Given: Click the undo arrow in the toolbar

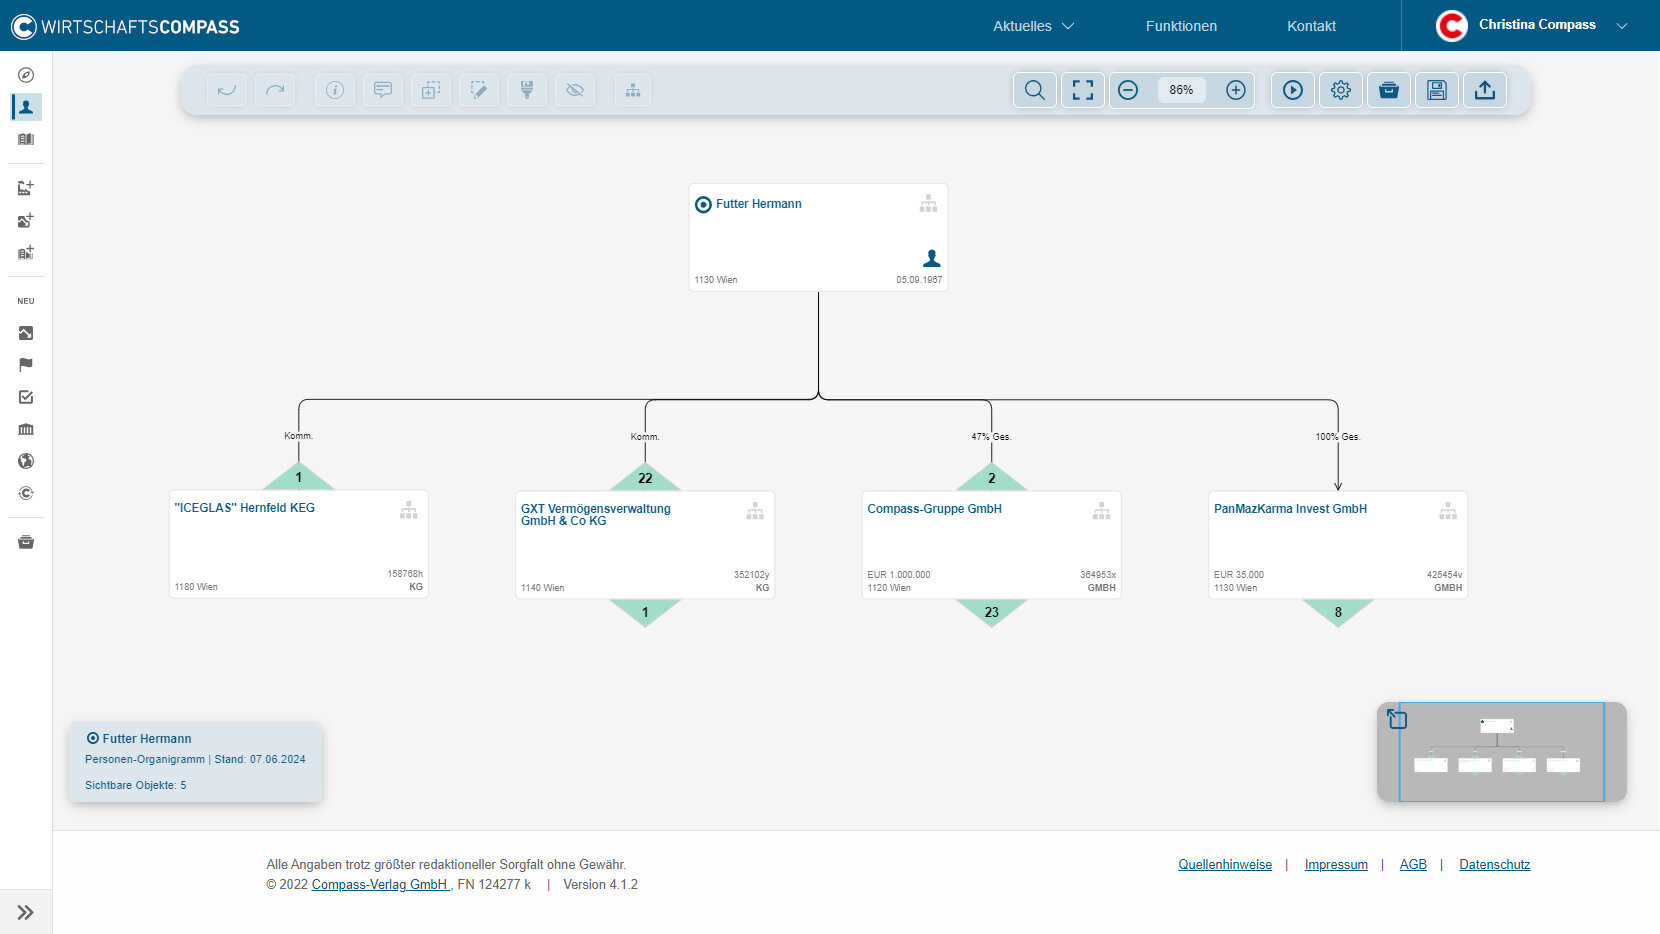Looking at the screenshot, I should click(227, 90).
